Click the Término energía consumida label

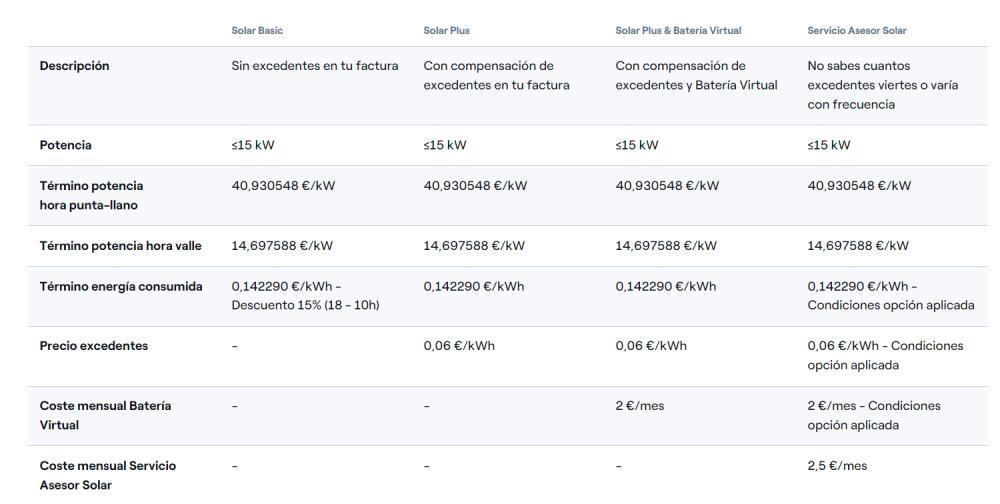(x=121, y=286)
